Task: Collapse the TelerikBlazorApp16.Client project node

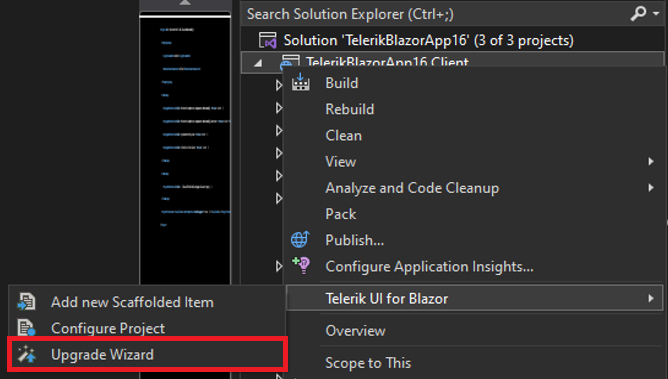Action: (258, 63)
